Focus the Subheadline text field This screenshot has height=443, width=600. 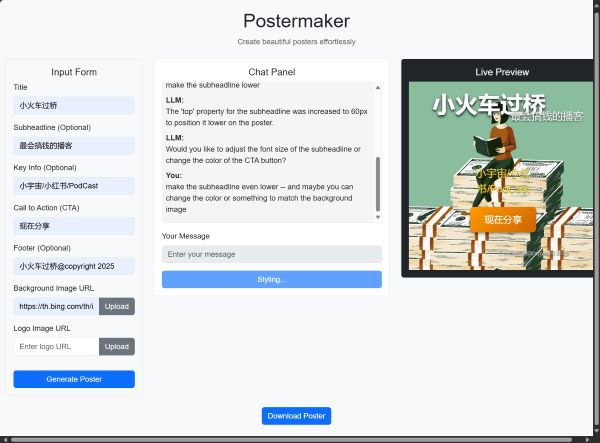coord(74,145)
